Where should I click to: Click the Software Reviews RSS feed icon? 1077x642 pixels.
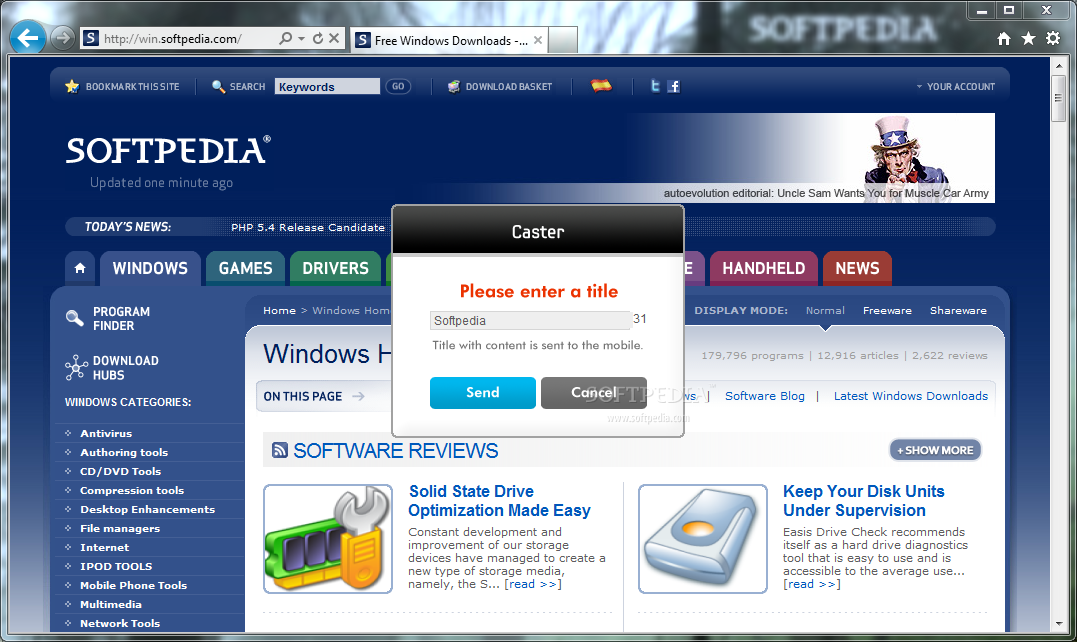point(280,450)
